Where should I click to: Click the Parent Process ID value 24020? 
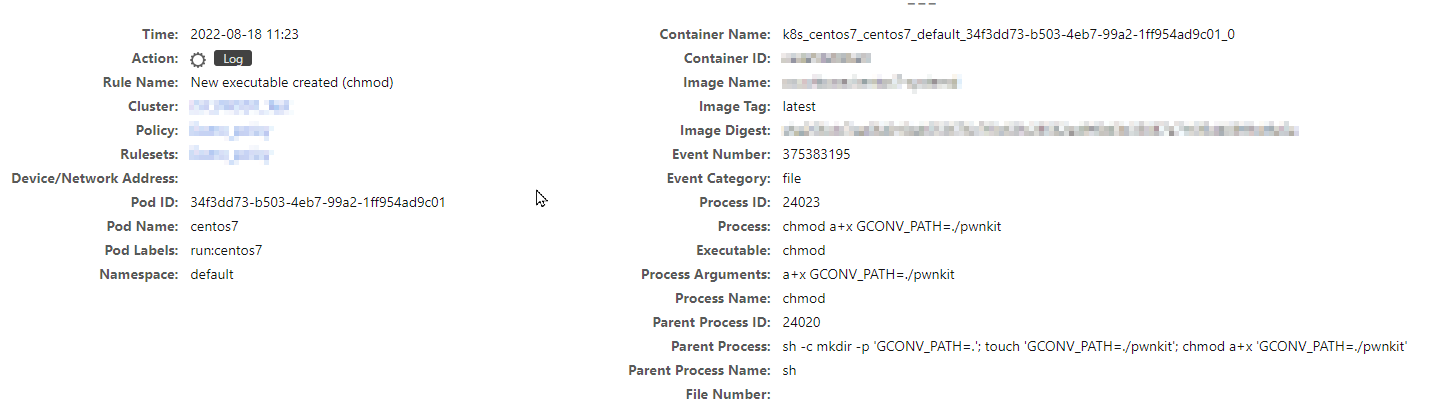(x=801, y=323)
